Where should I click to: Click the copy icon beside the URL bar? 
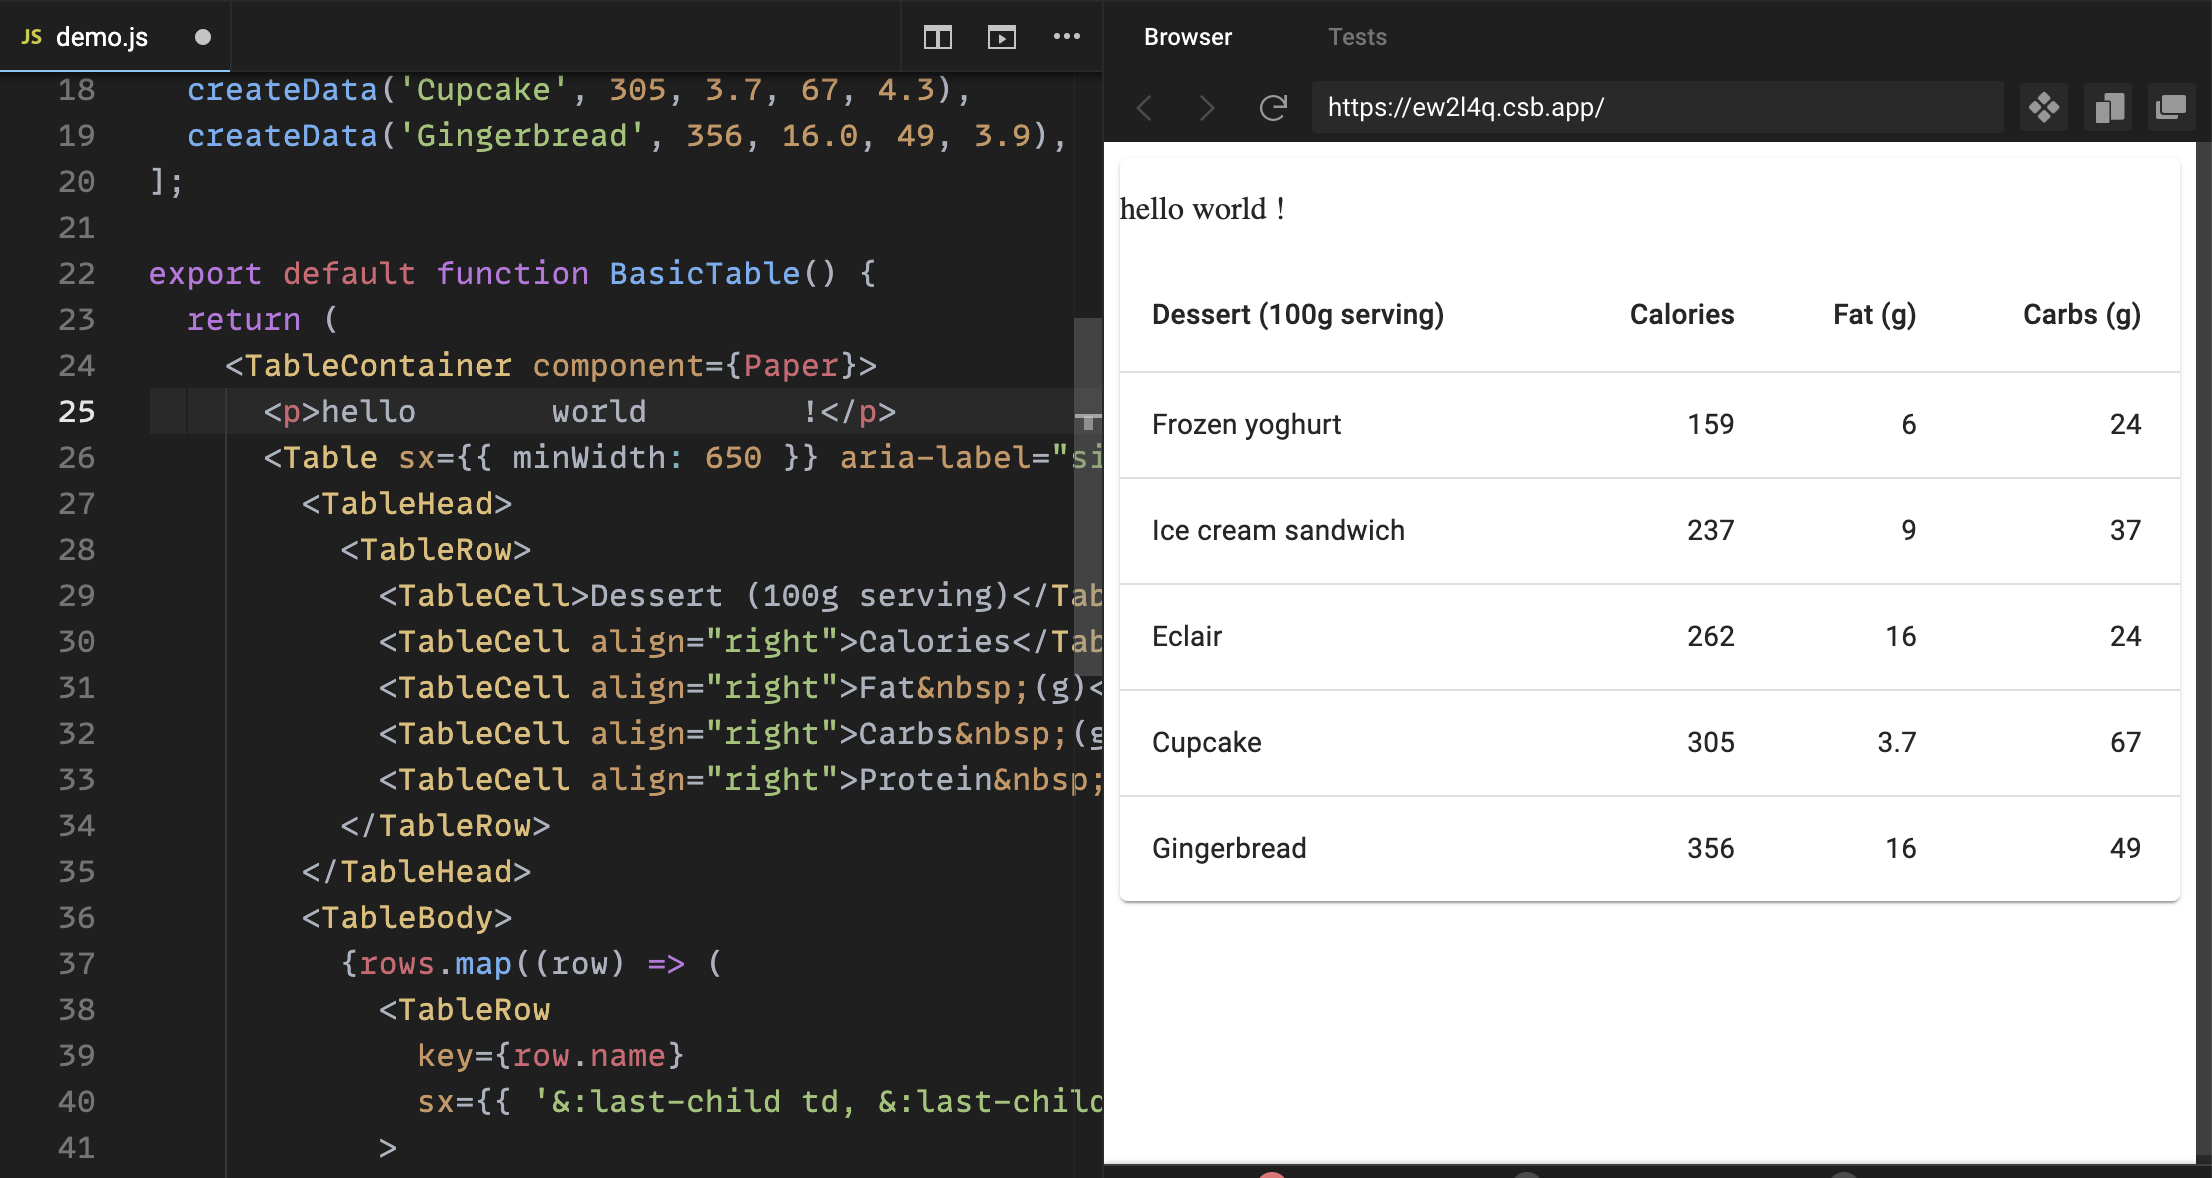pos(2109,107)
